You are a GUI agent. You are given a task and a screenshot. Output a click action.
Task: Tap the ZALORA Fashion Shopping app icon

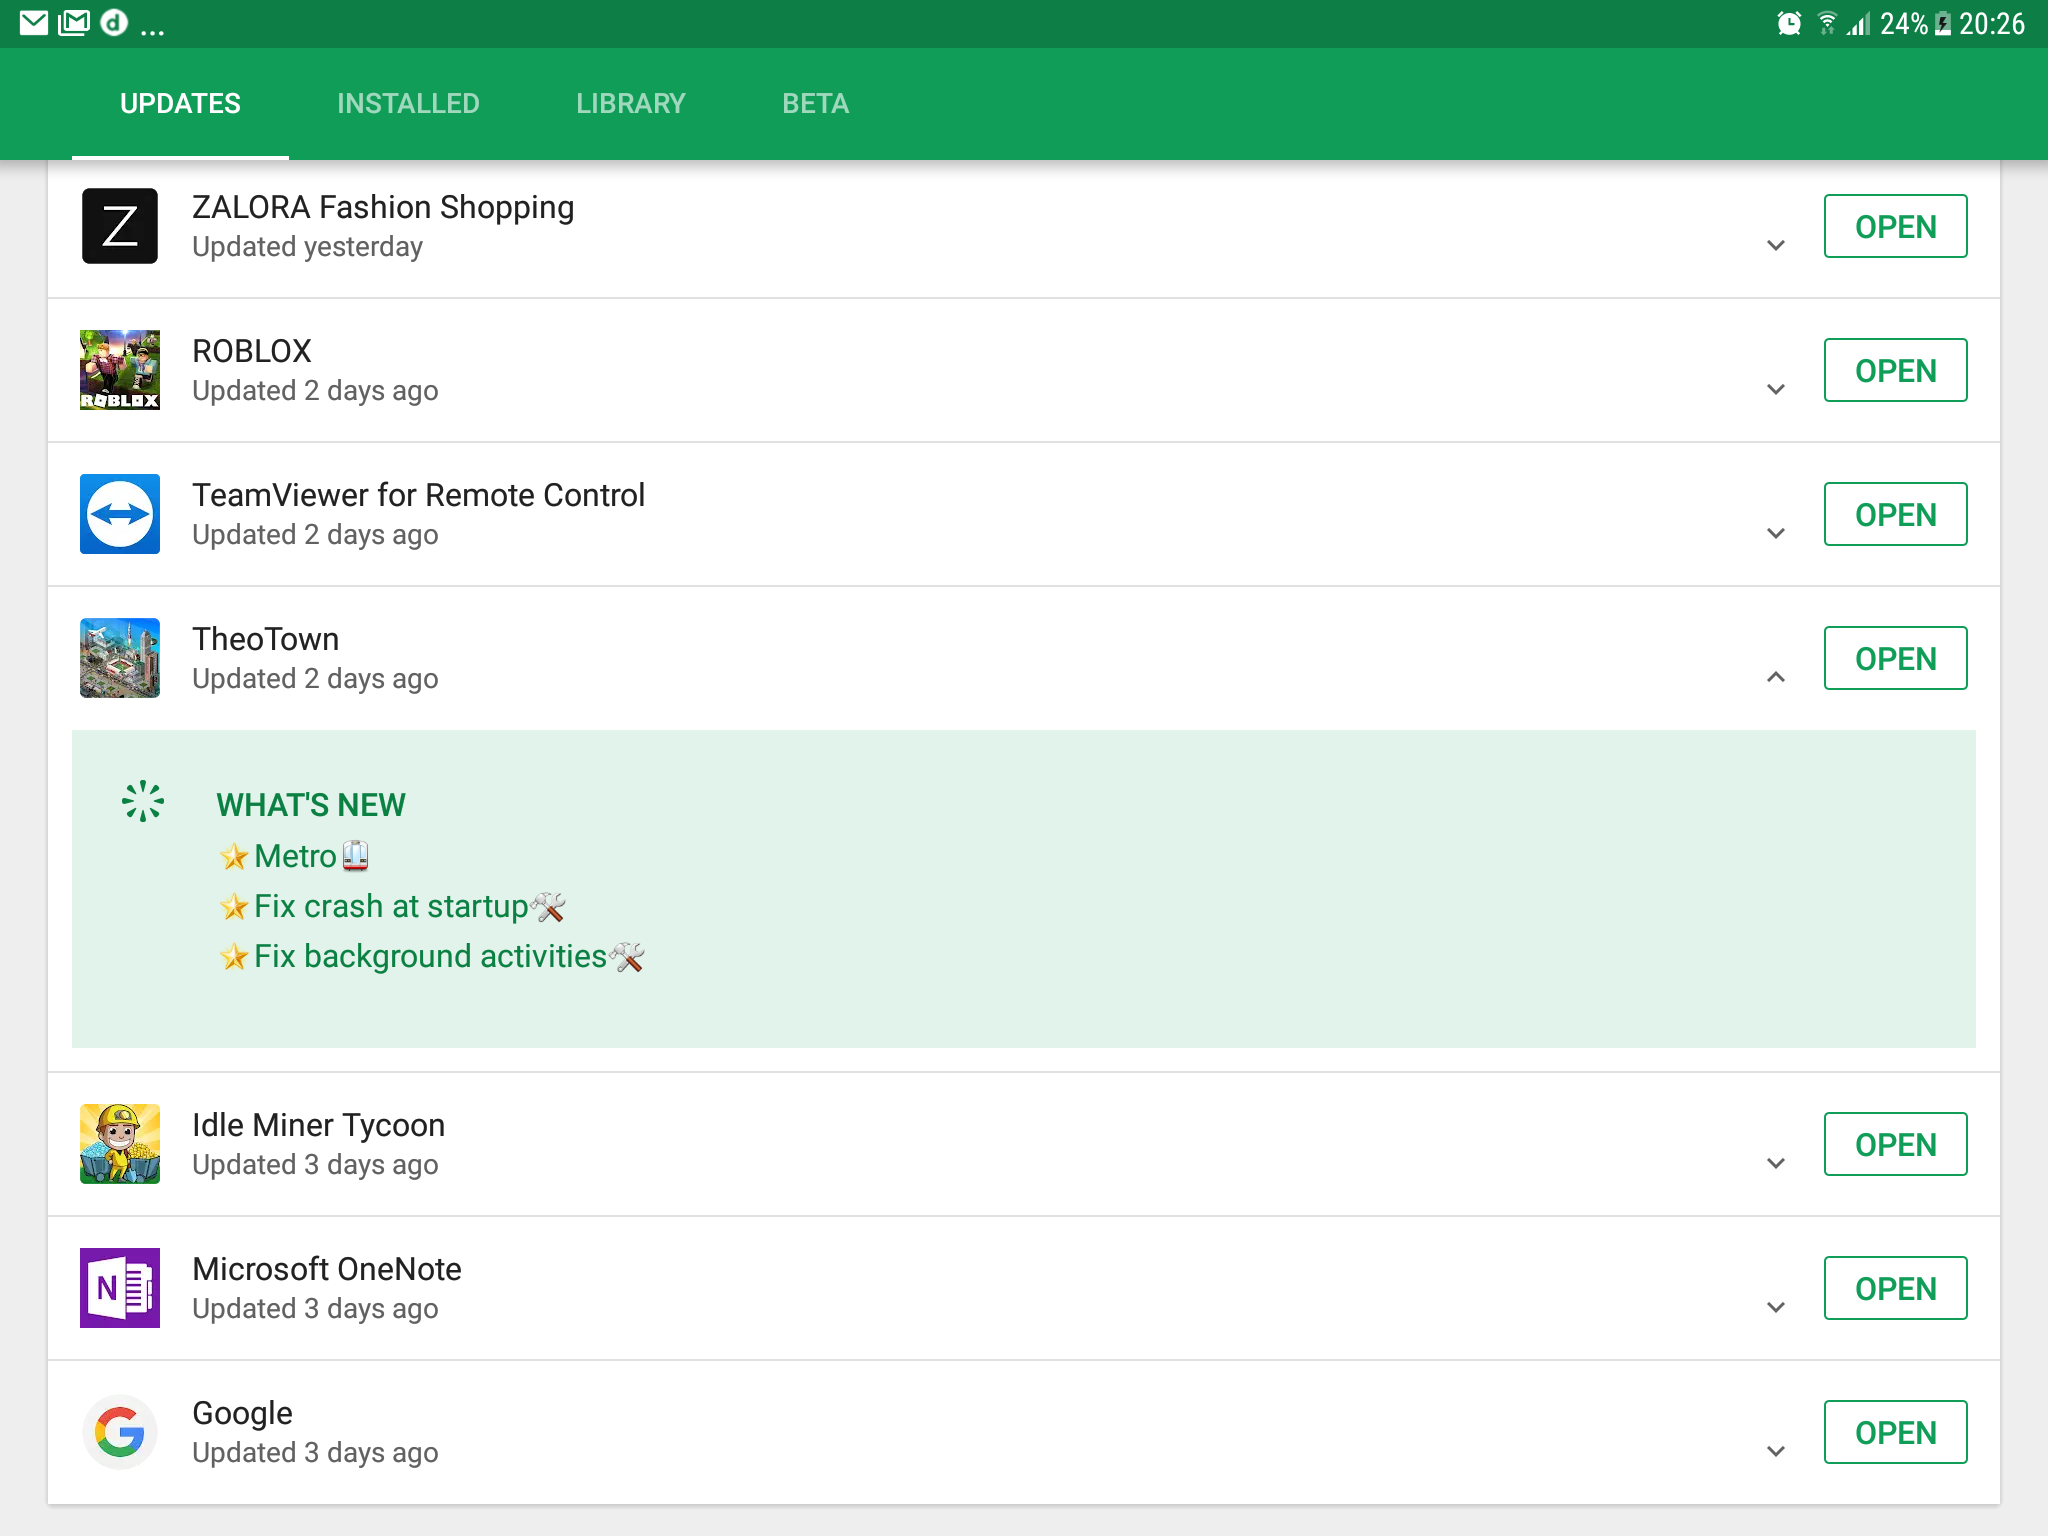(120, 226)
